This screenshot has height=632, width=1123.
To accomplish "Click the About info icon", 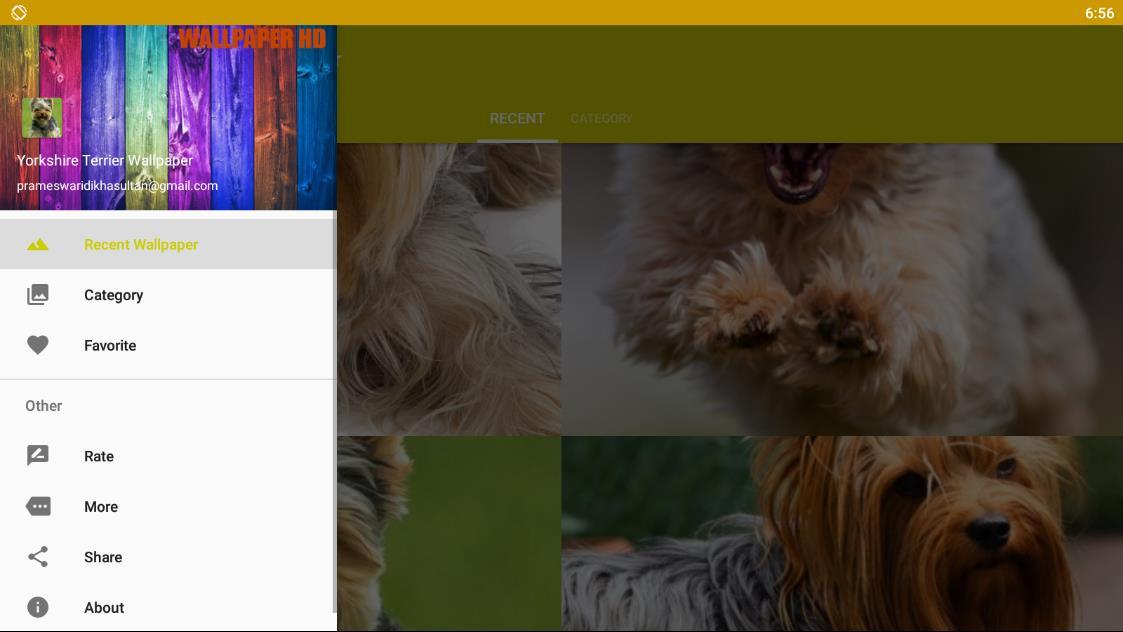I will point(37,608).
